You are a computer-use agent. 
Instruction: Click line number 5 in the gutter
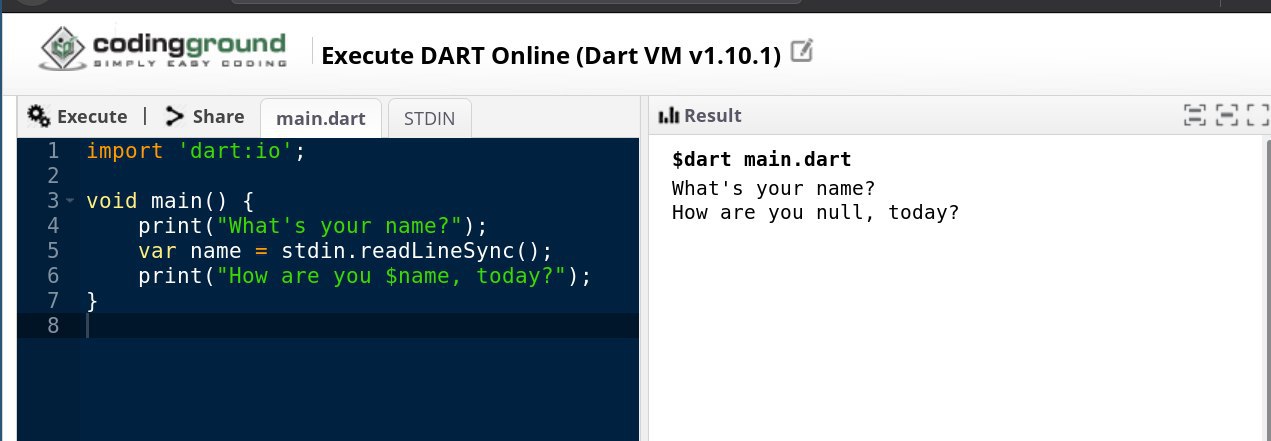coord(53,251)
